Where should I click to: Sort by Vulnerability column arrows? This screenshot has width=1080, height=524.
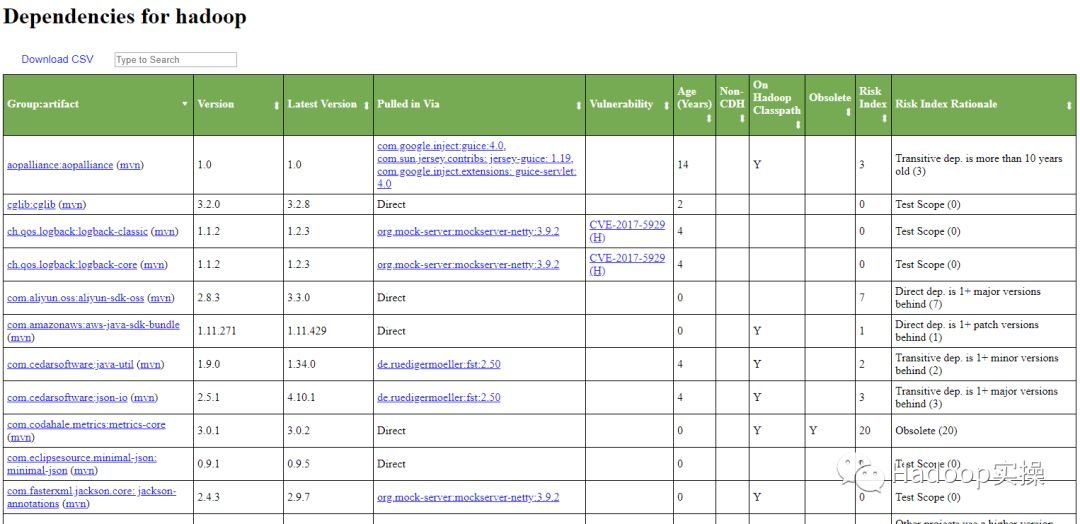coord(666,105)
